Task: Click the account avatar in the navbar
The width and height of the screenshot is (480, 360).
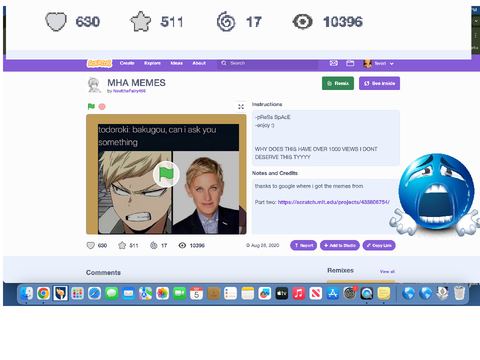Action: [368, 64]
